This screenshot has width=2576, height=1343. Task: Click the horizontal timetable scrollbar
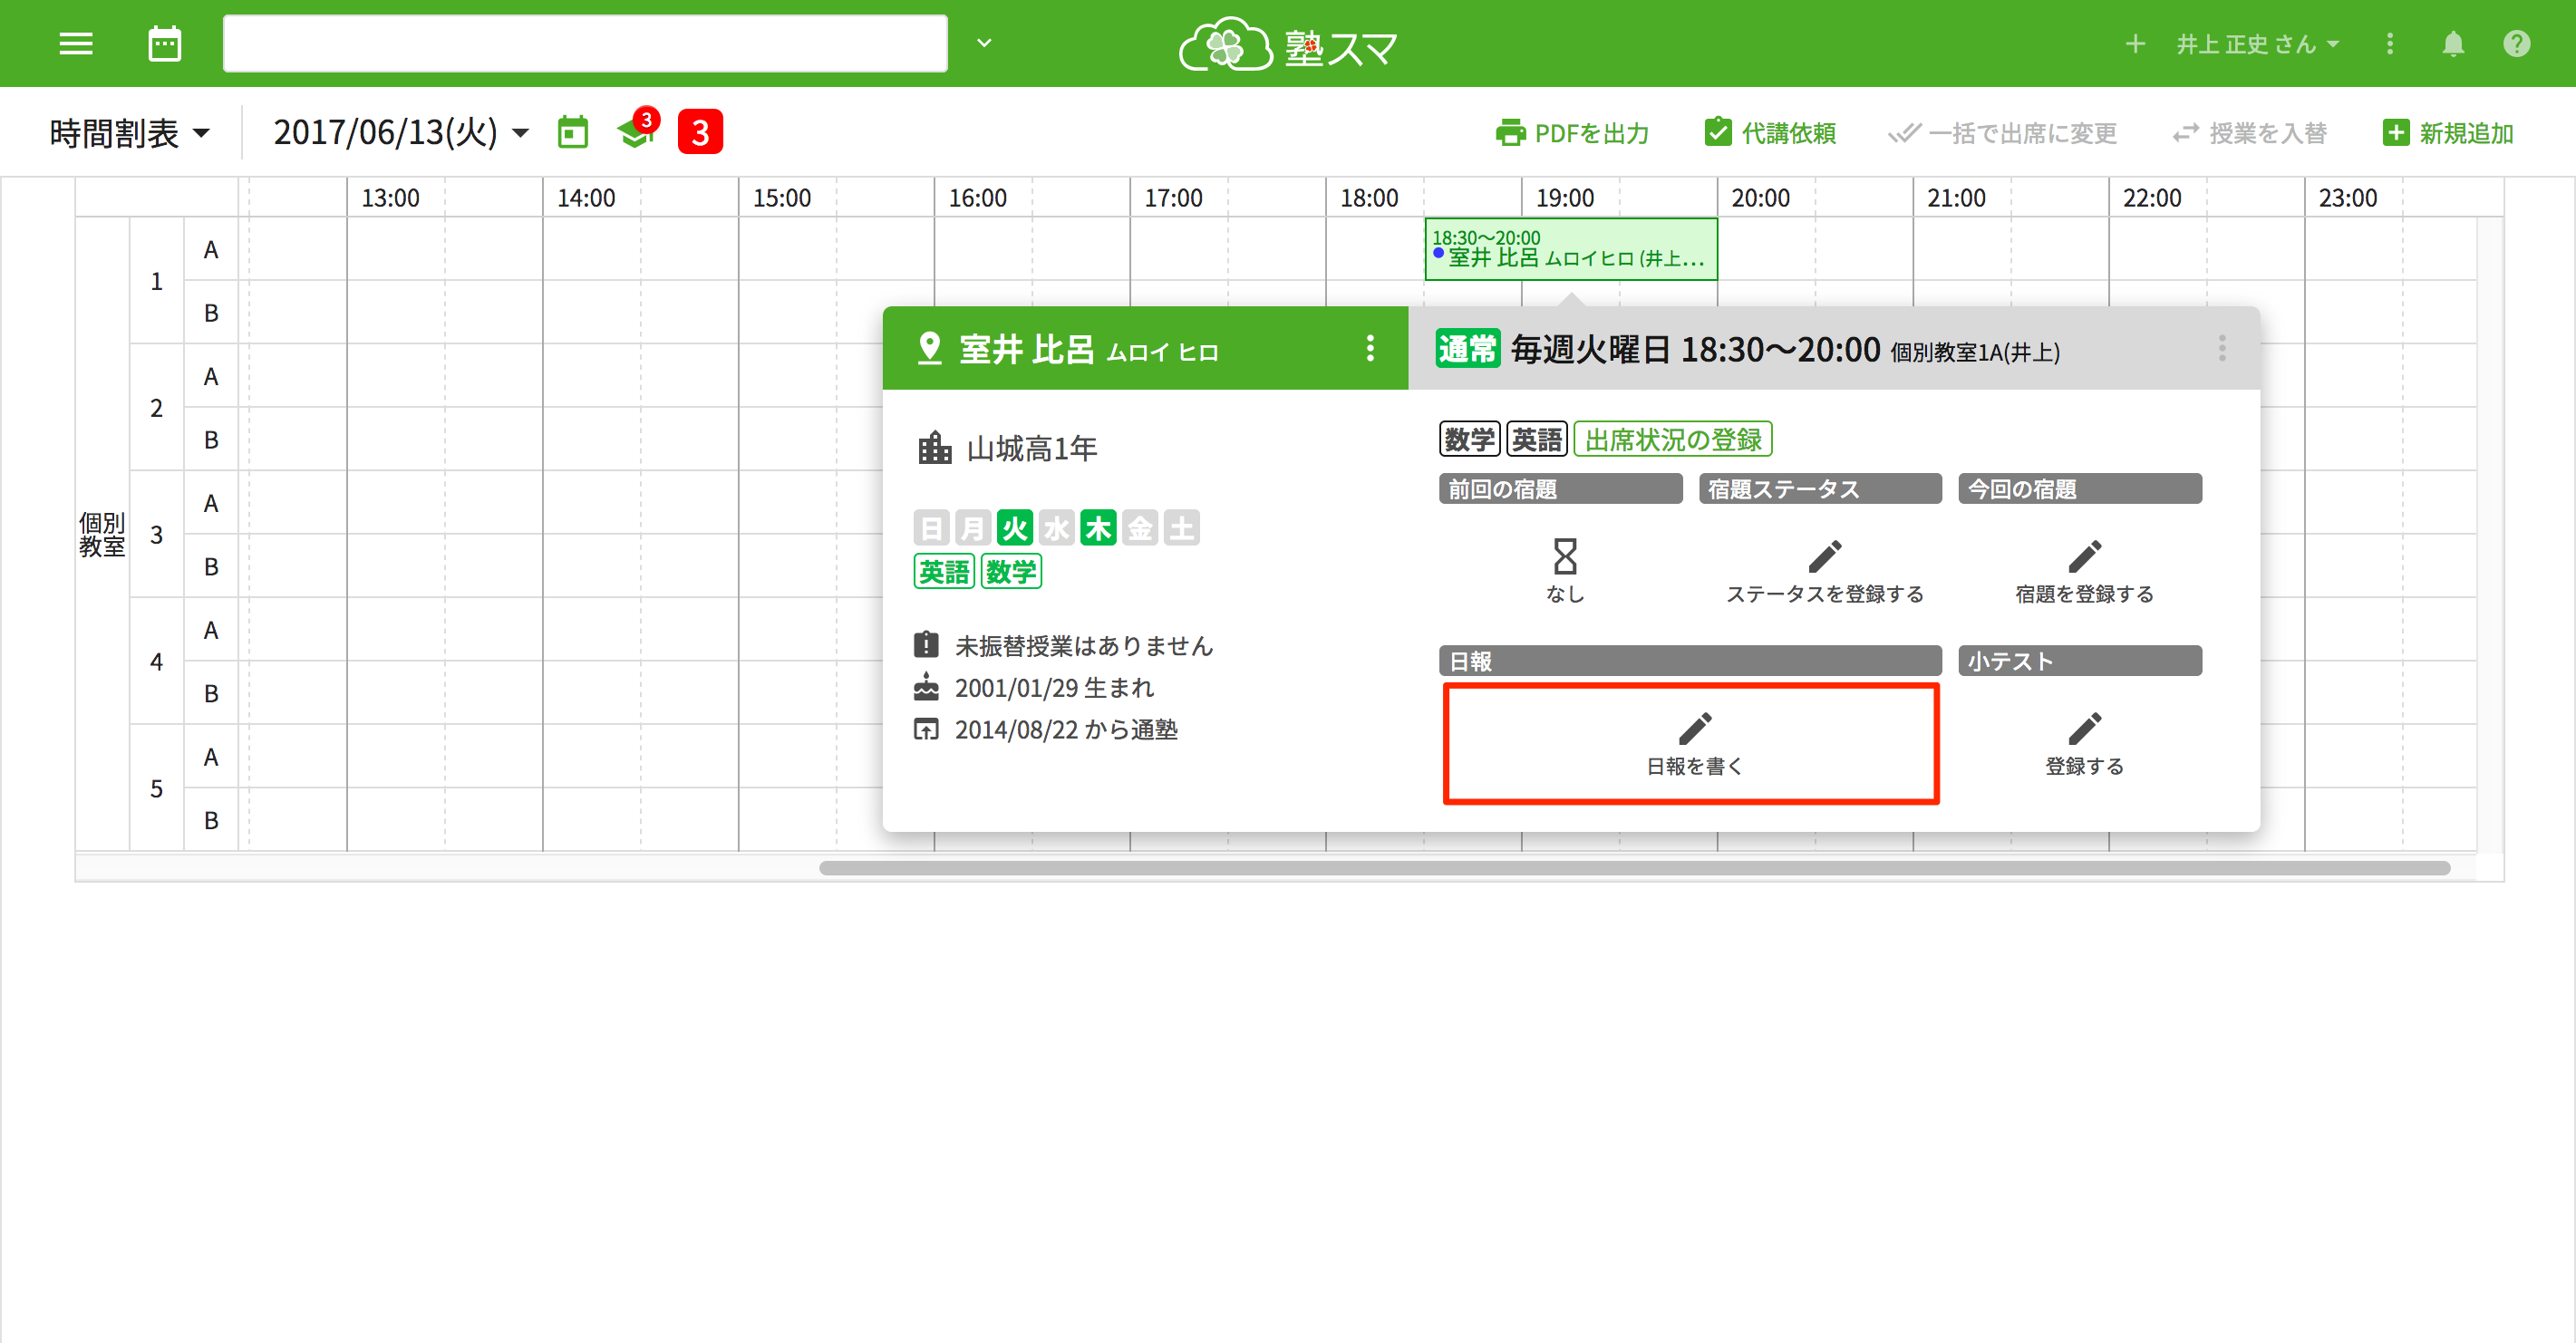(x=1634, y=868)
